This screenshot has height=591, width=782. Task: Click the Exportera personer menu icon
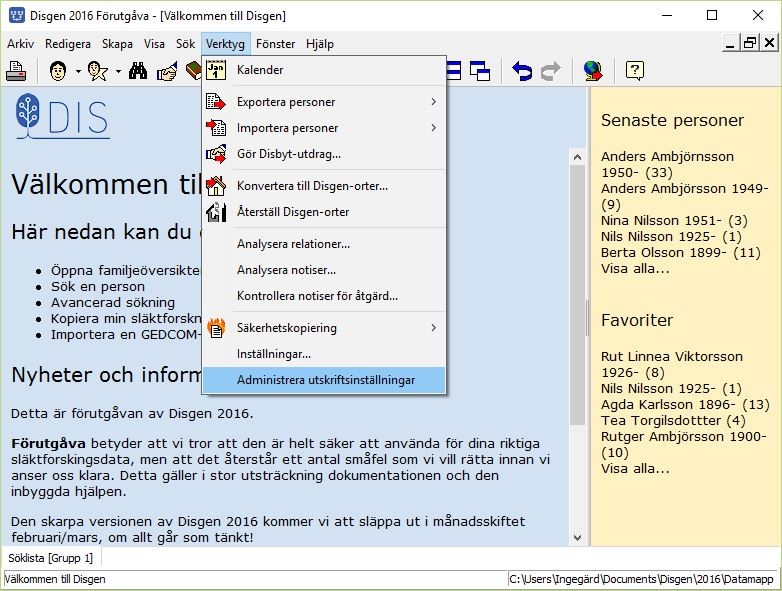(x=216, y=102)
